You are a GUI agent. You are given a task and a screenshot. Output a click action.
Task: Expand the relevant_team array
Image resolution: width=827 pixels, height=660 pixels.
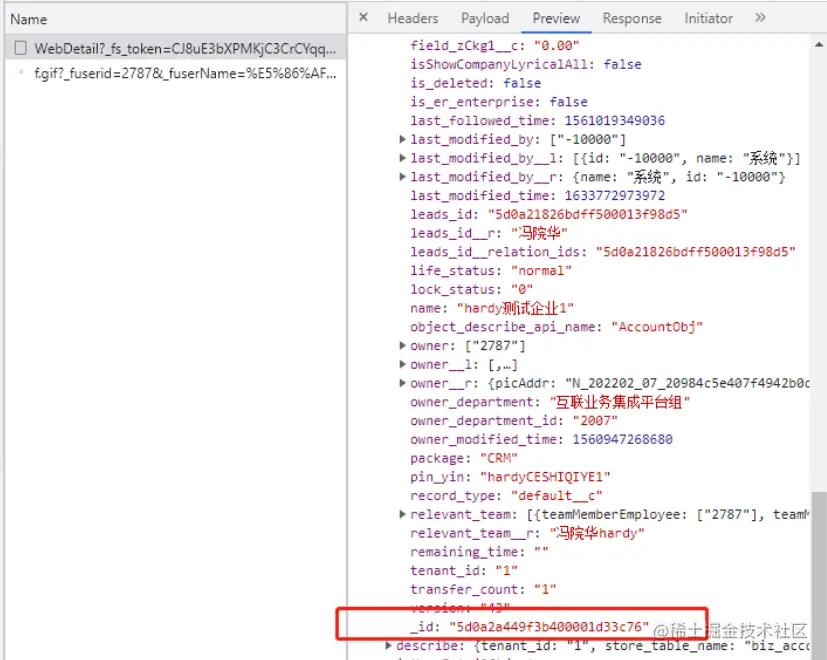pos(402,514)
